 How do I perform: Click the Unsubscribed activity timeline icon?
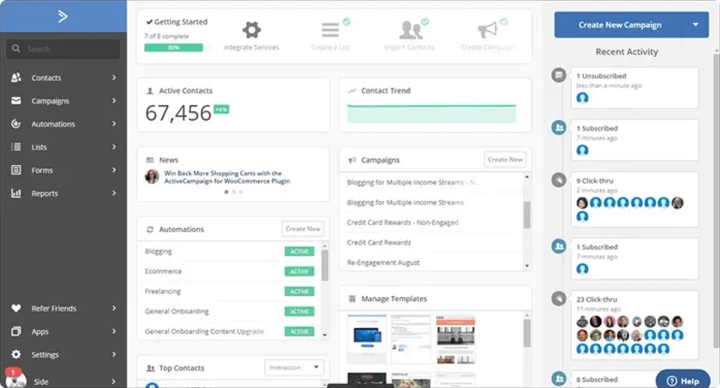(559, 75)
